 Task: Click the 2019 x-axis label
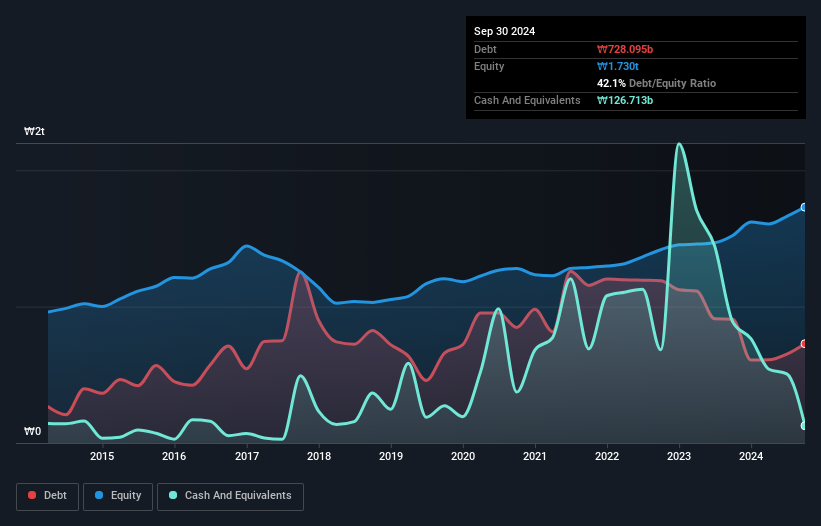click(391, 456)
